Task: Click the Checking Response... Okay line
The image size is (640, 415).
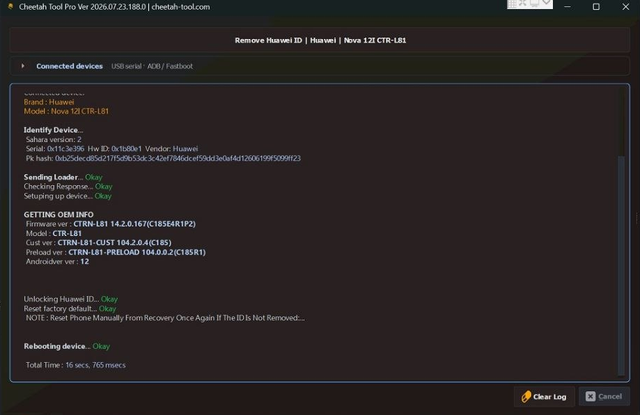Action: pos(68,186)
